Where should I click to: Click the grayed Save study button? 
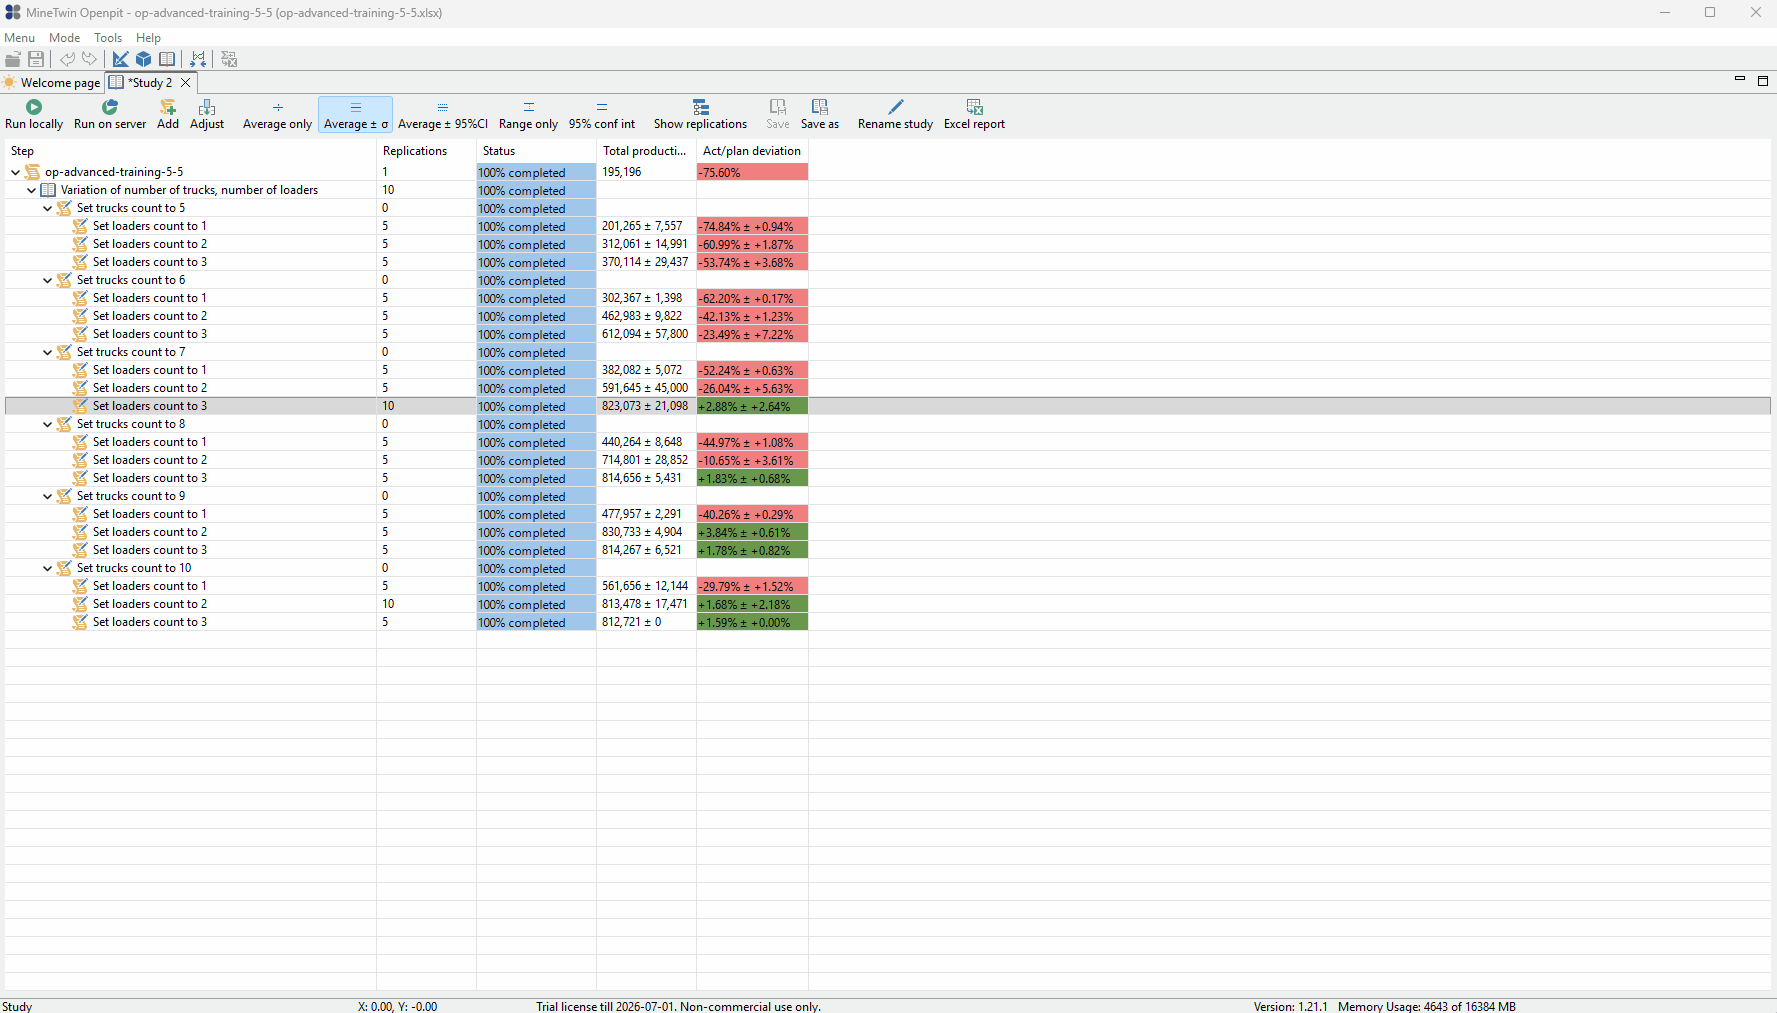point(778,115)
